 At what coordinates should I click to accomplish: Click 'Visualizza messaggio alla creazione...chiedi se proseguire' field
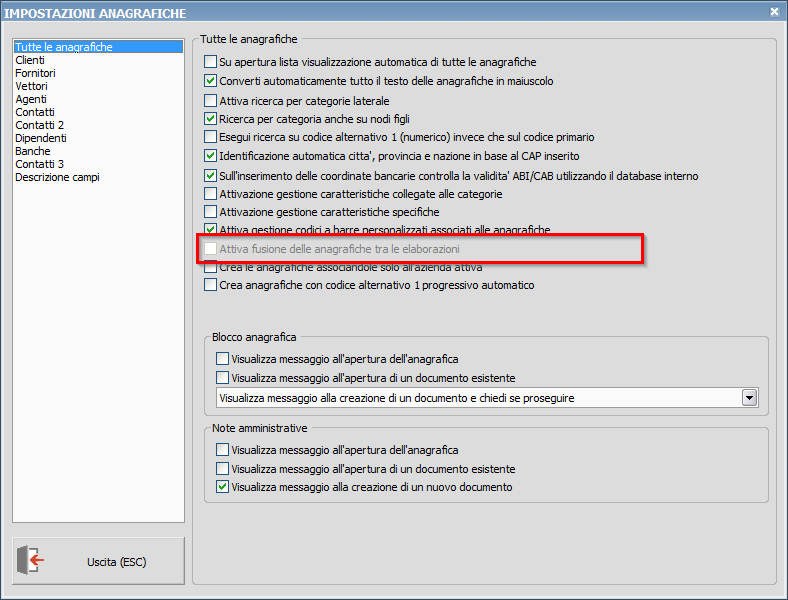(x=487, y=398)
